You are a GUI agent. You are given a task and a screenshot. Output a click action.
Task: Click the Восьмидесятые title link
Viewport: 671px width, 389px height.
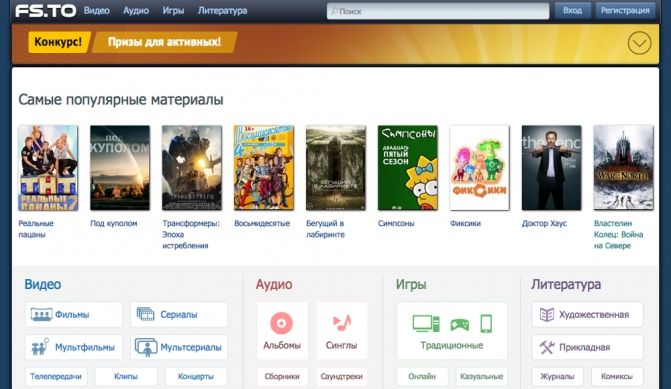click(262, 223)
